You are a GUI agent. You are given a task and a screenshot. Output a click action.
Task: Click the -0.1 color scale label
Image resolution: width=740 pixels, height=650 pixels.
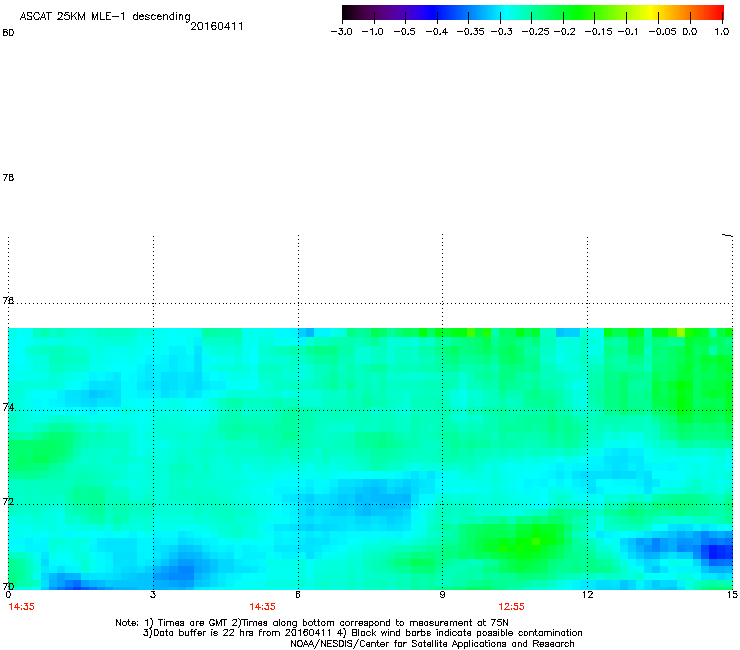[628, 32]
